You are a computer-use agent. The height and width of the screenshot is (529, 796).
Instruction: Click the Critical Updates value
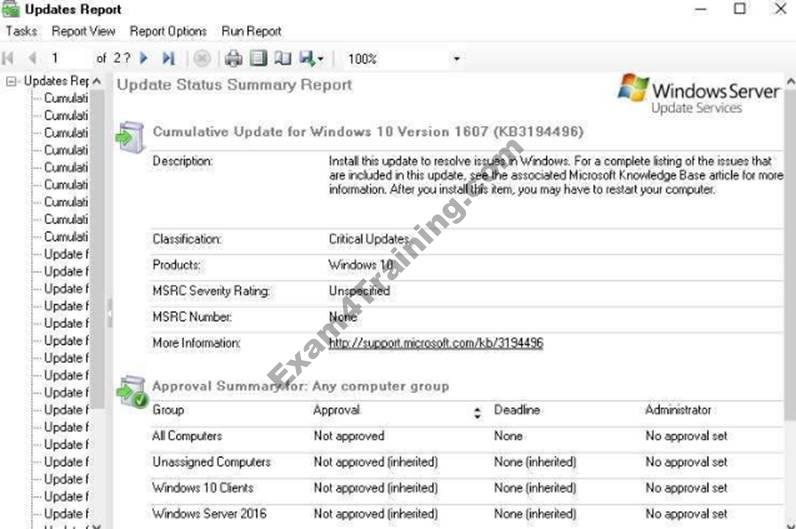click(x=369, y=239)
